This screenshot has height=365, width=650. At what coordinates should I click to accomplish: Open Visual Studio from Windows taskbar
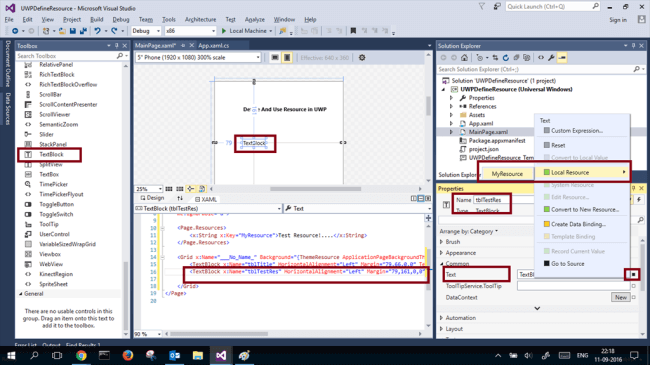221,355
